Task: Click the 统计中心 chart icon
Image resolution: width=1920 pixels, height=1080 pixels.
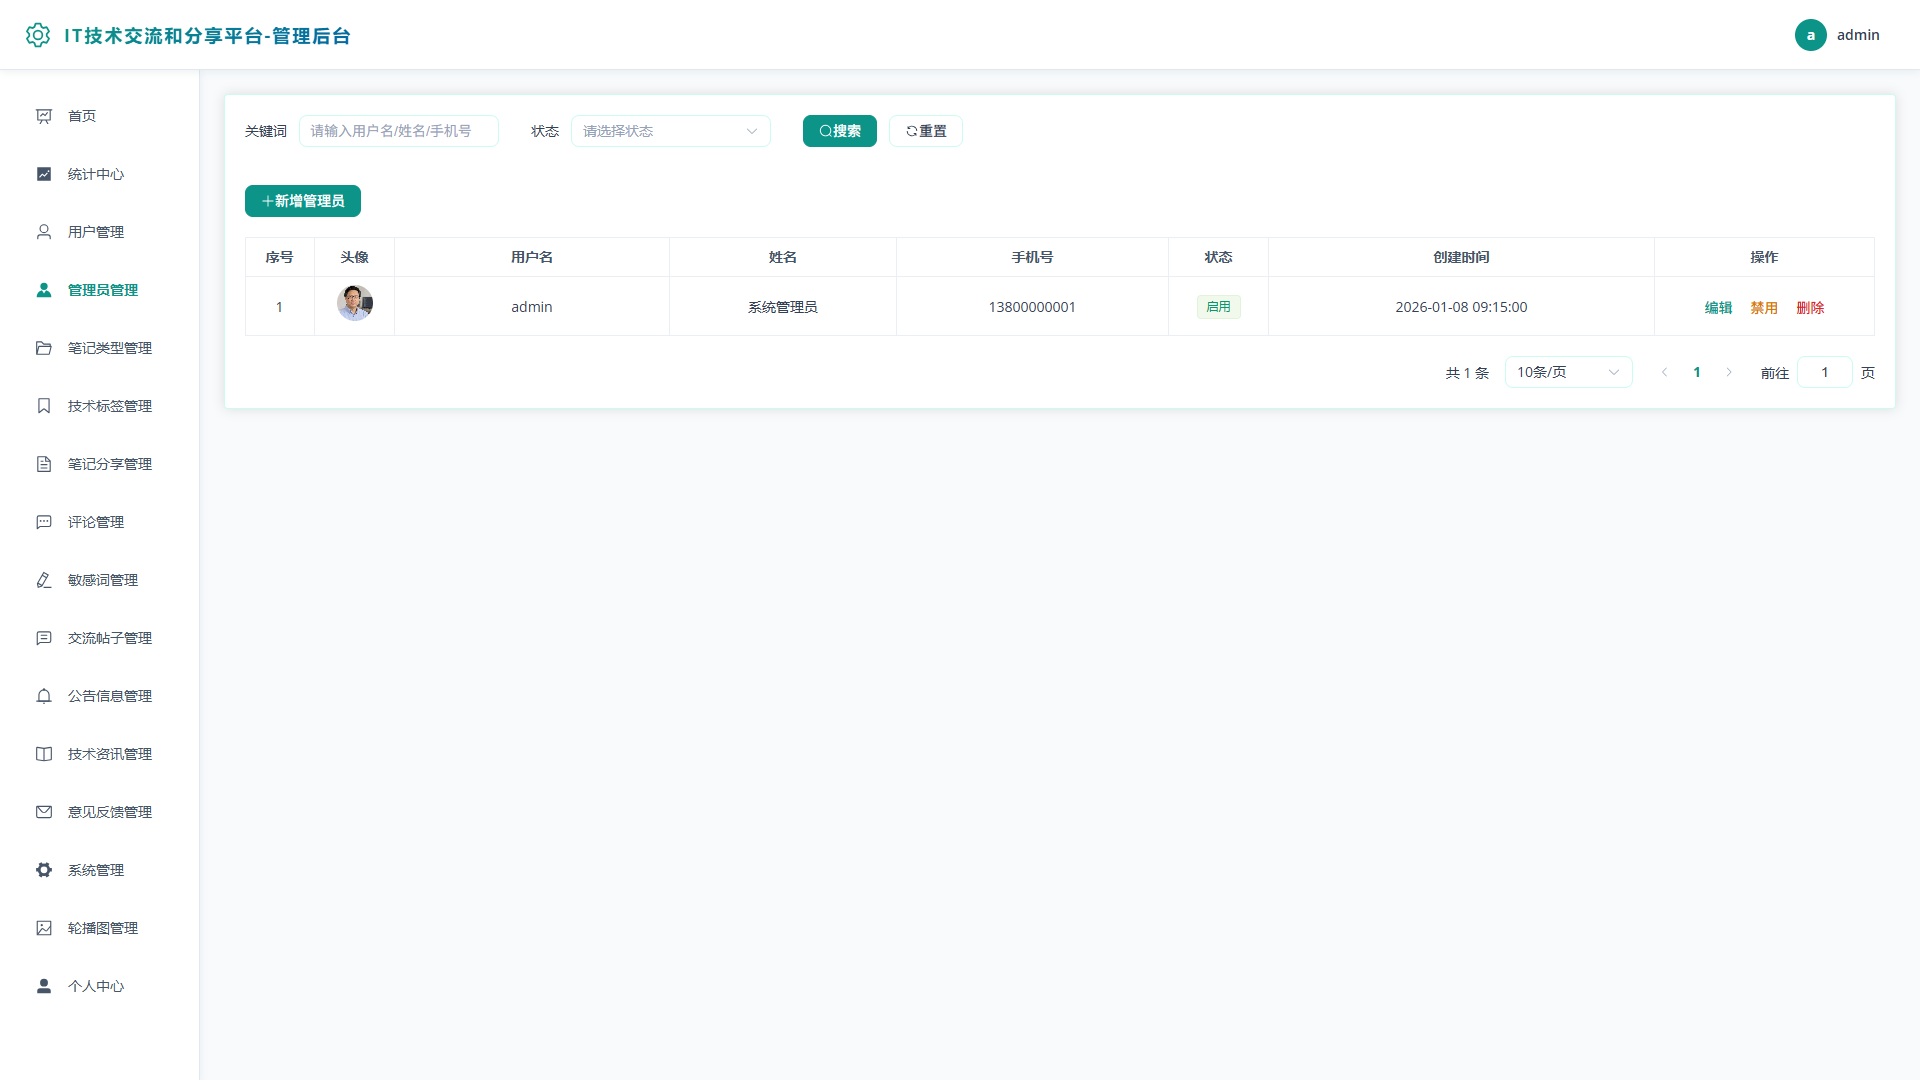Action: [44, 174]
